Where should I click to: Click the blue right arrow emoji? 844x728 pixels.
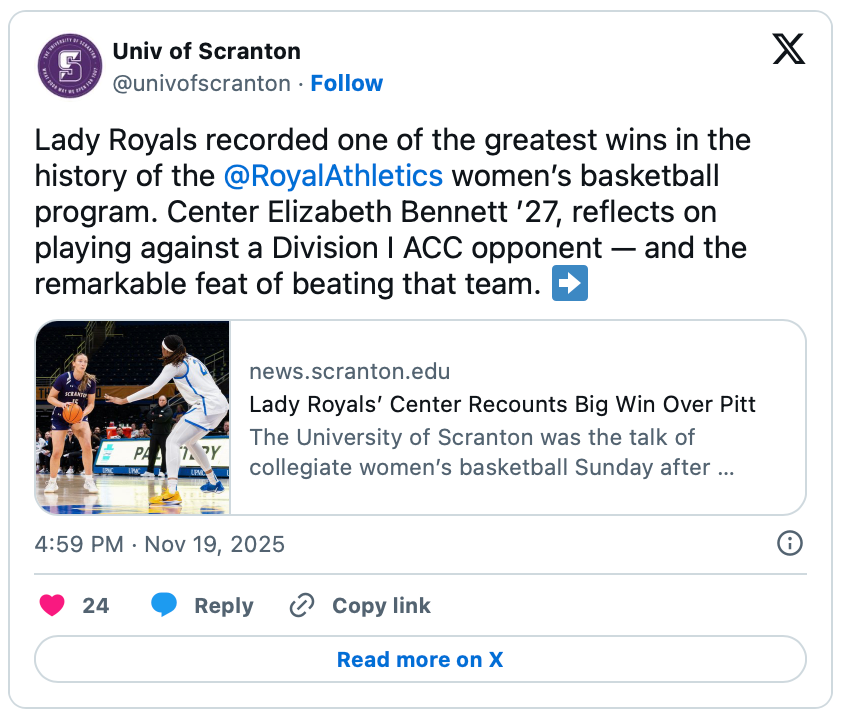point(570,285)
